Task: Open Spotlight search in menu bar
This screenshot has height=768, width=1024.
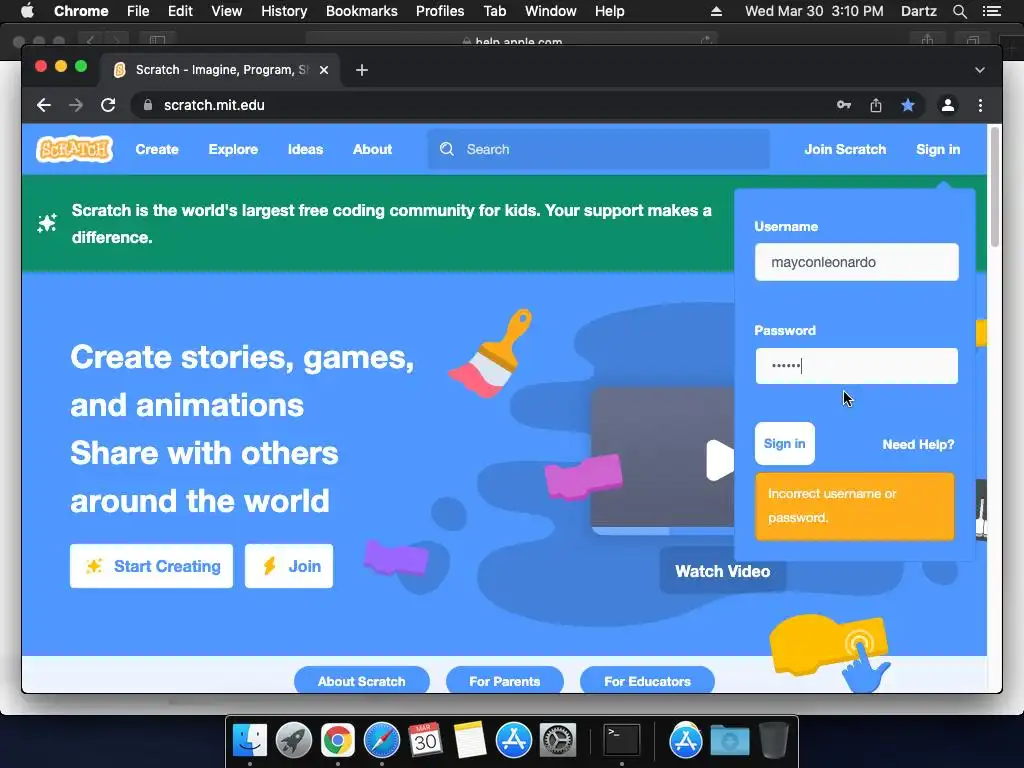Action: [959, 11]
